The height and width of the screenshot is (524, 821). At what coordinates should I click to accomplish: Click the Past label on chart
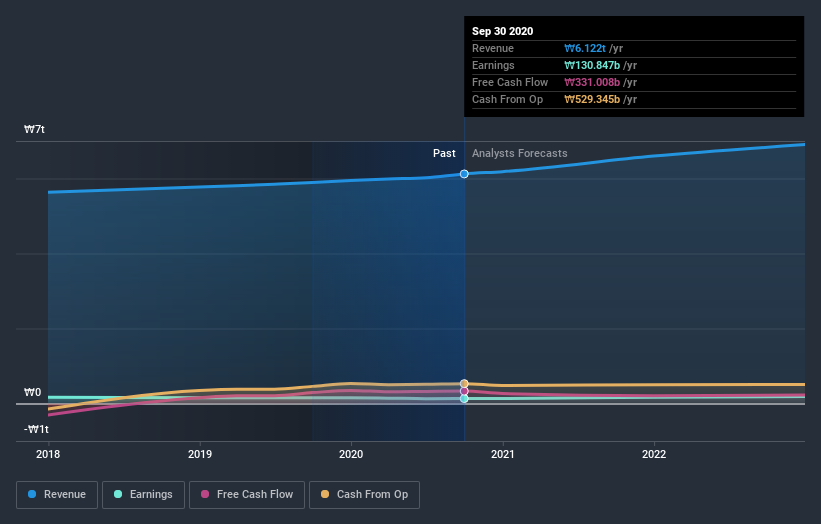tap(444, 153)
